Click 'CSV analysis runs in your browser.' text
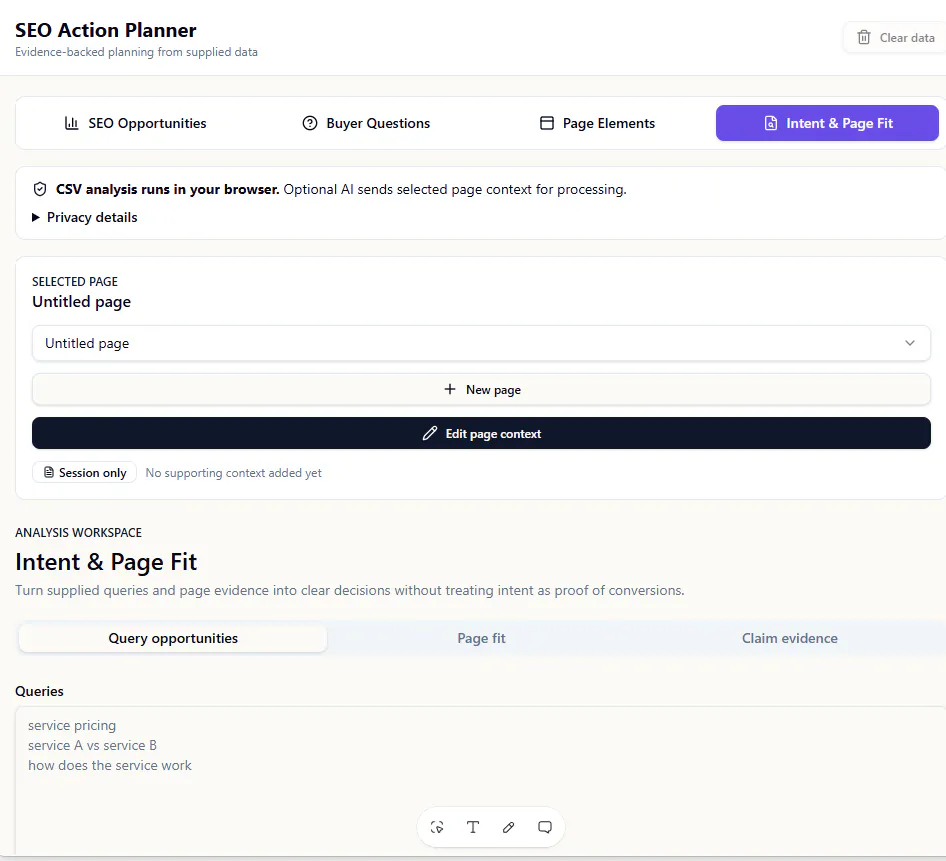 pos(168,189)
